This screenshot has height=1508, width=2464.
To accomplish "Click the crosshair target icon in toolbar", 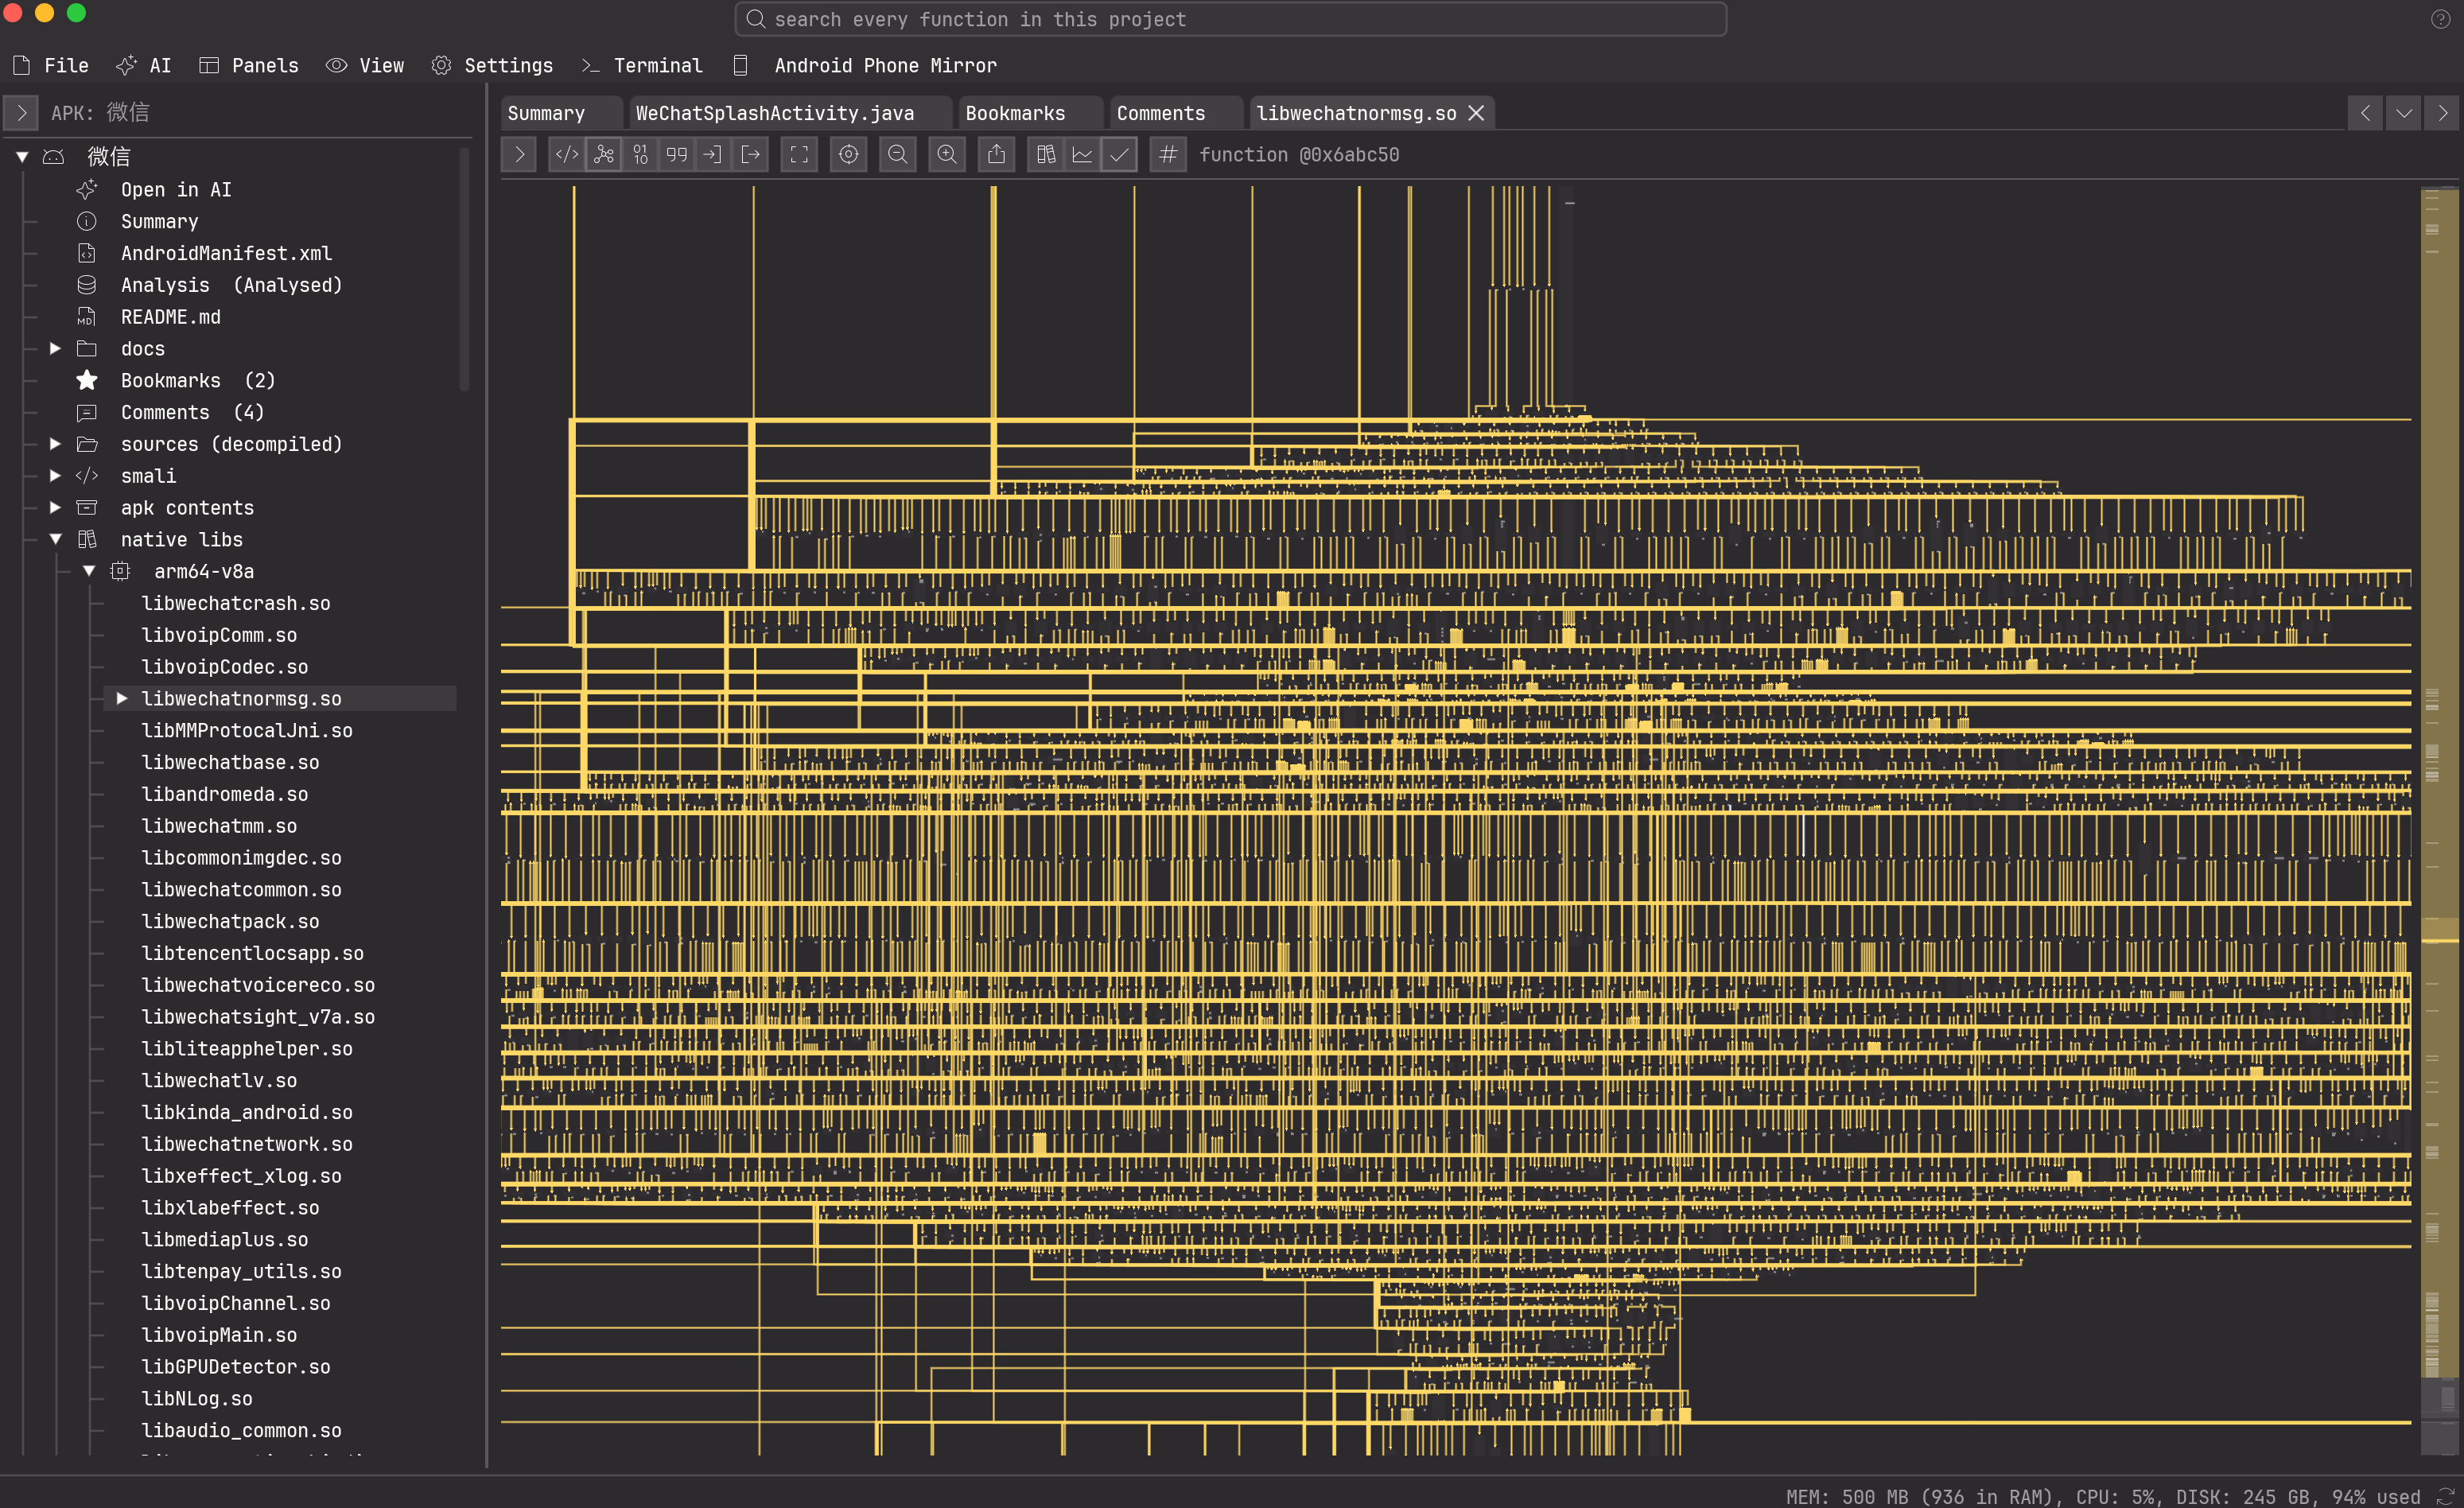I will (x=848, y=155).
